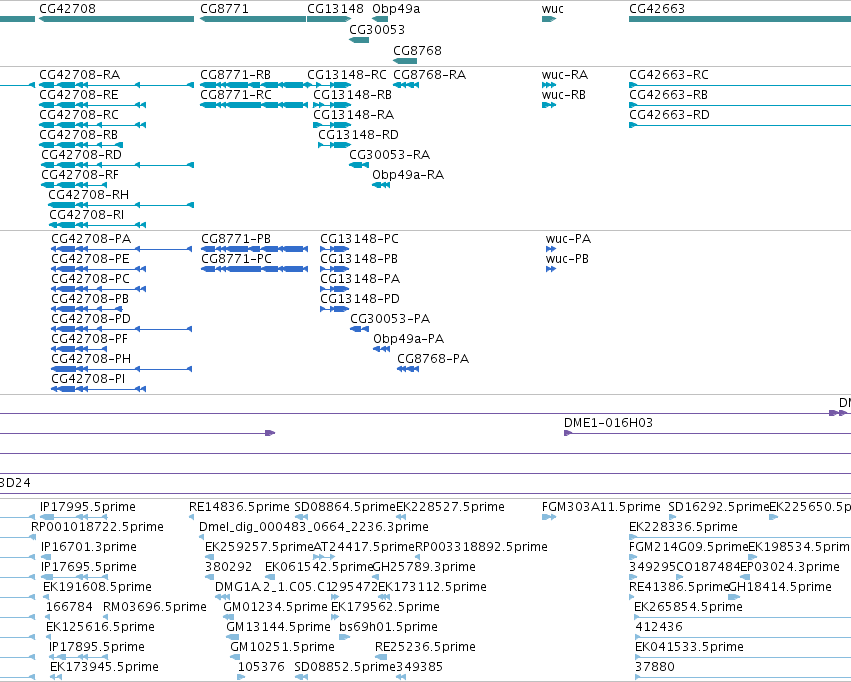Select transcript CG13148-RD
Viewport: 851px width, 682px height.
(358, 135)
